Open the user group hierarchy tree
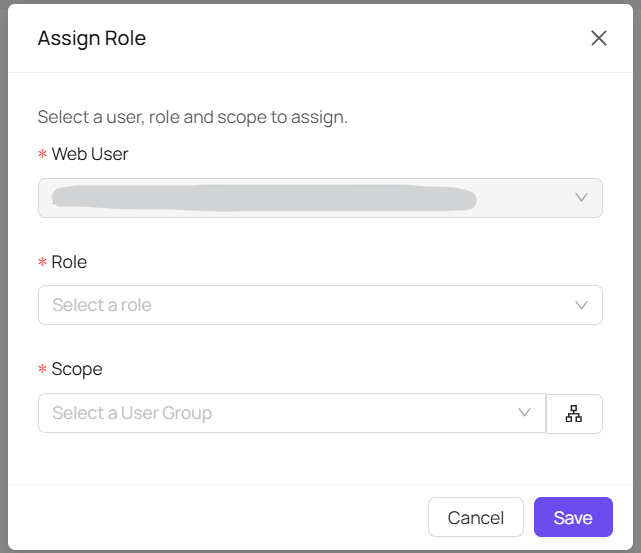Image resolution: width=641 pixels, height=553 pixels. click(x=574, y=414)
